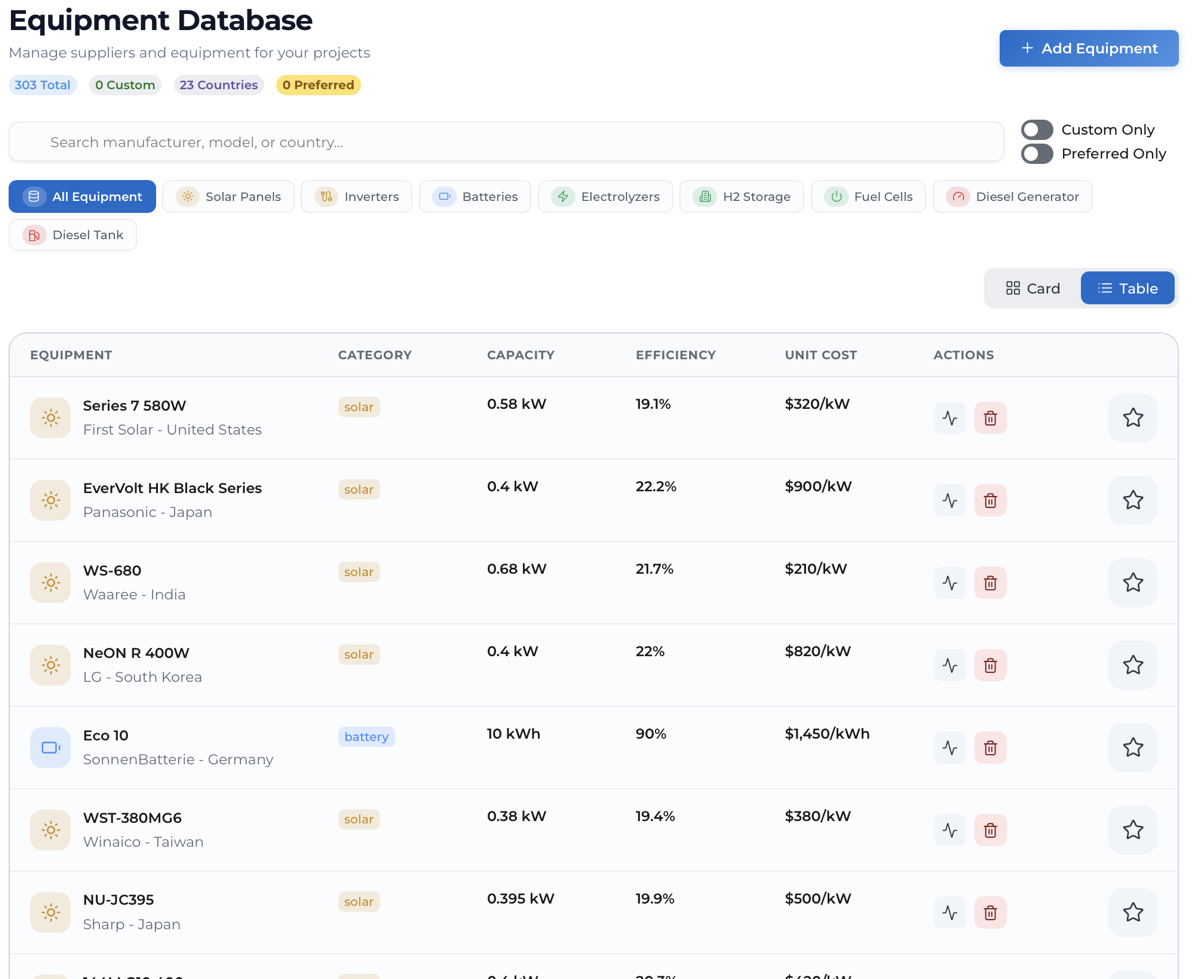Click the solar tag on Series 7 580W
Viewport: 1200px width, 979px height.
click(359, 407)
